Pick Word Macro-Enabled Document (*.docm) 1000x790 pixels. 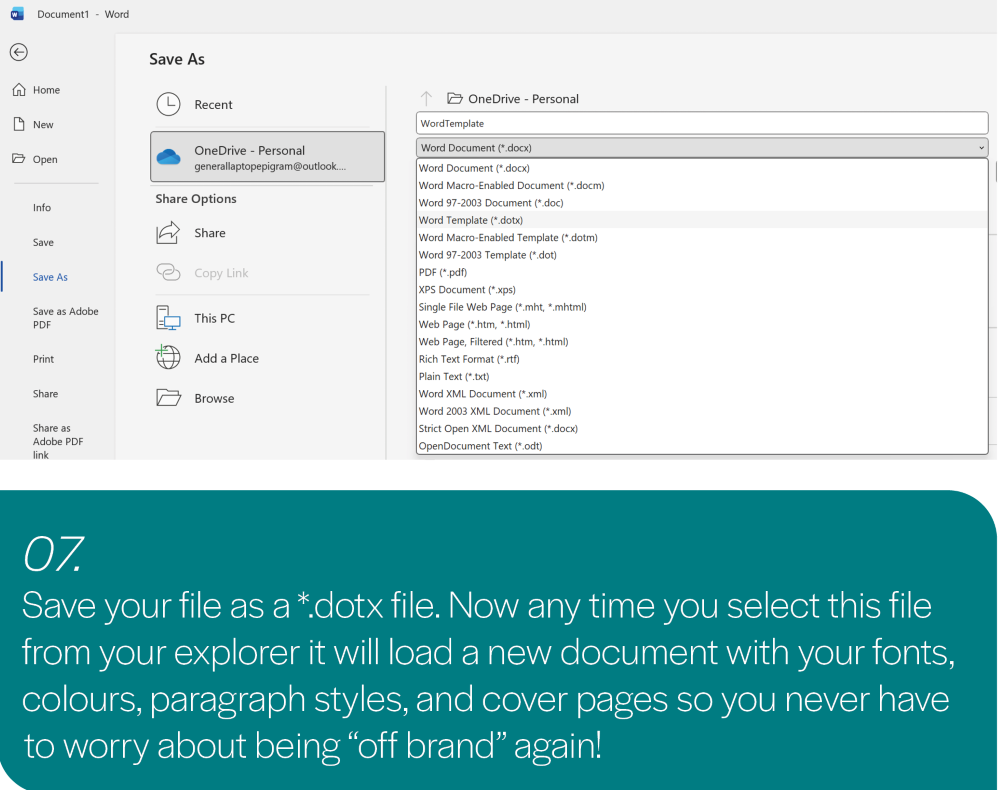[x=702, y=185]
